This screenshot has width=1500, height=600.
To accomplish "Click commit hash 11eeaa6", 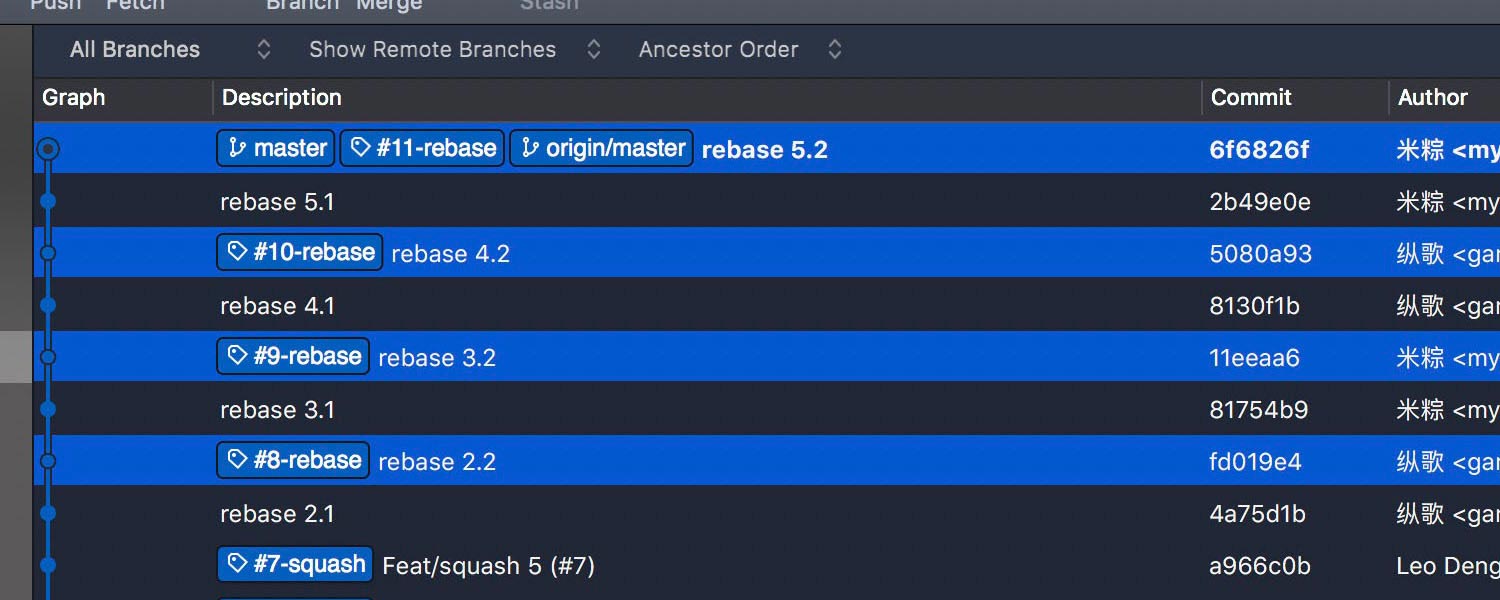I will (x=1254, y=358).
